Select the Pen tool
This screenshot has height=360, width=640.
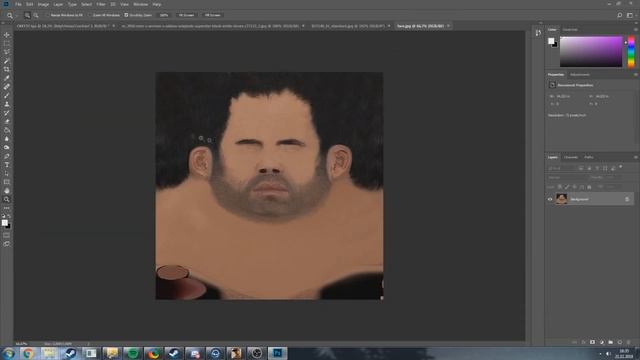[x=7, y=156]
